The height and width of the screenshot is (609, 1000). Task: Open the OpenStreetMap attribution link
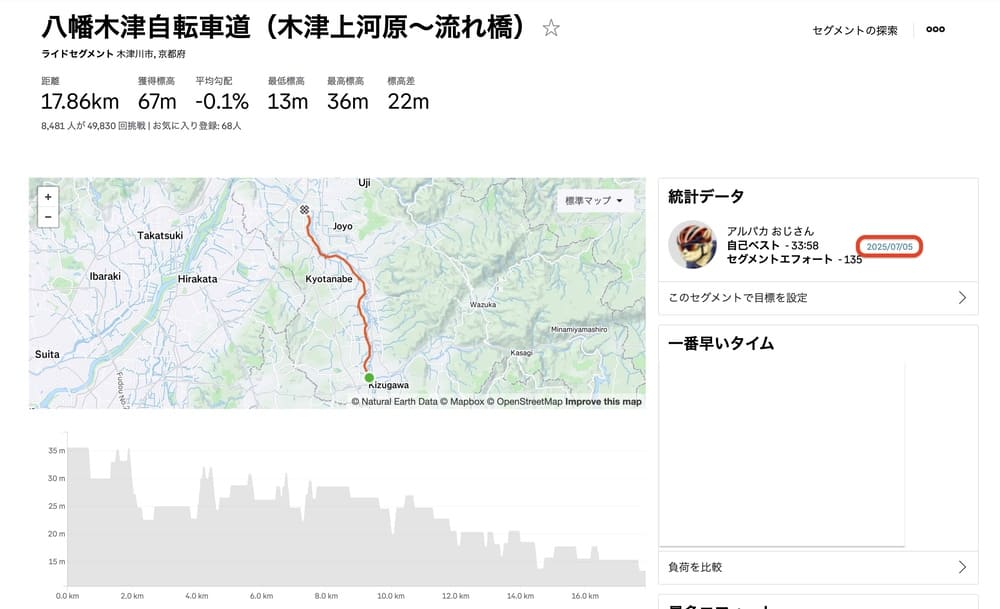click(x=526, y=402)
